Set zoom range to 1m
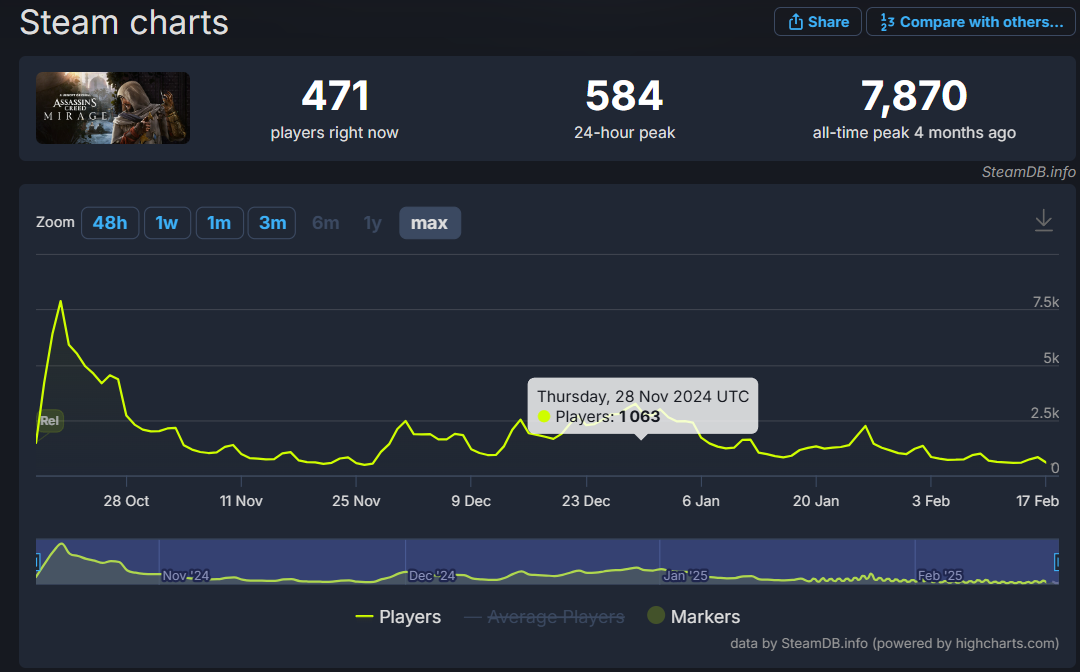 tap(219, 223)
